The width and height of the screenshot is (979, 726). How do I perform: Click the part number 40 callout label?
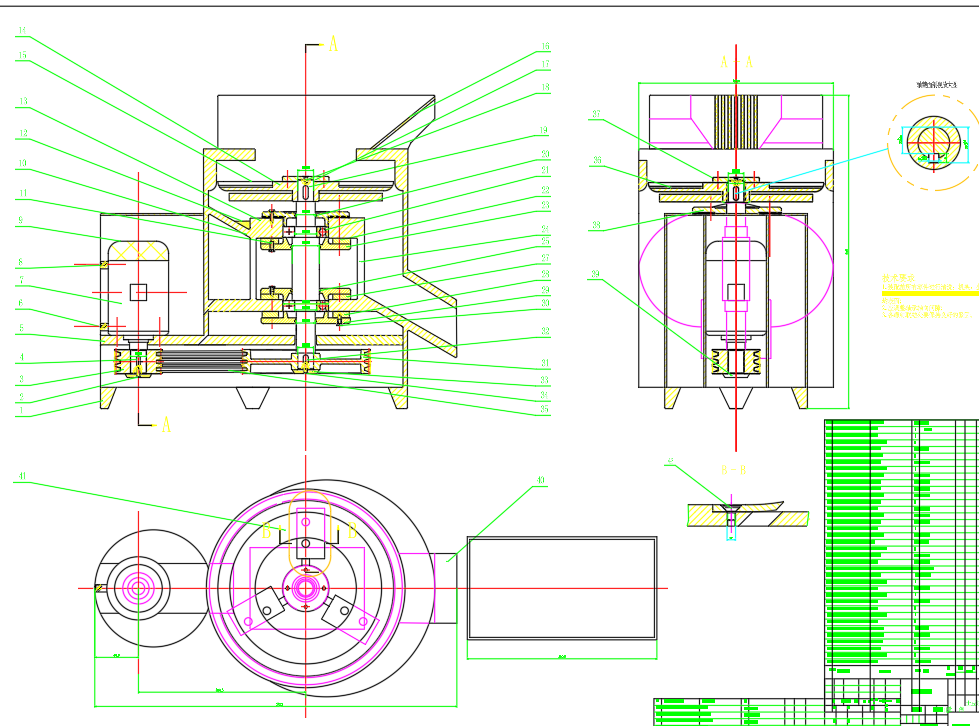coord(540,481)
